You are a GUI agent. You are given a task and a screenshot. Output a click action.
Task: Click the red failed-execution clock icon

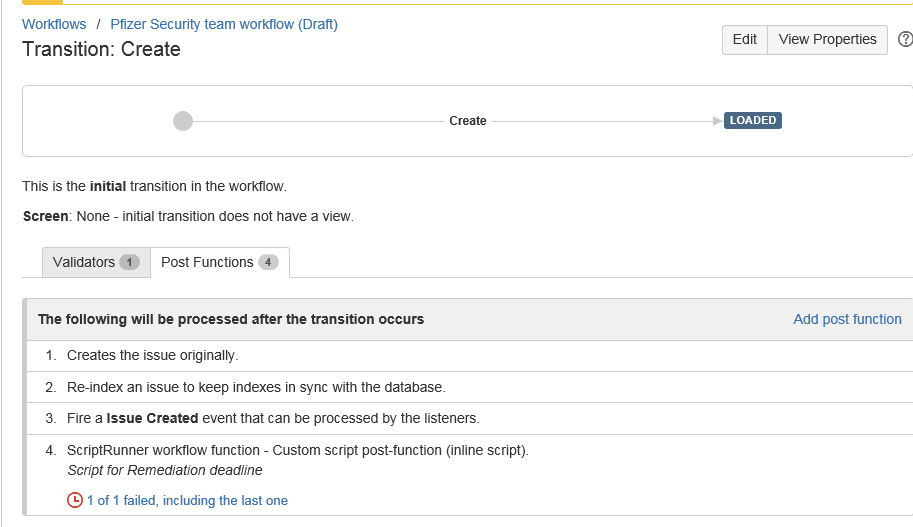point(75,500)
